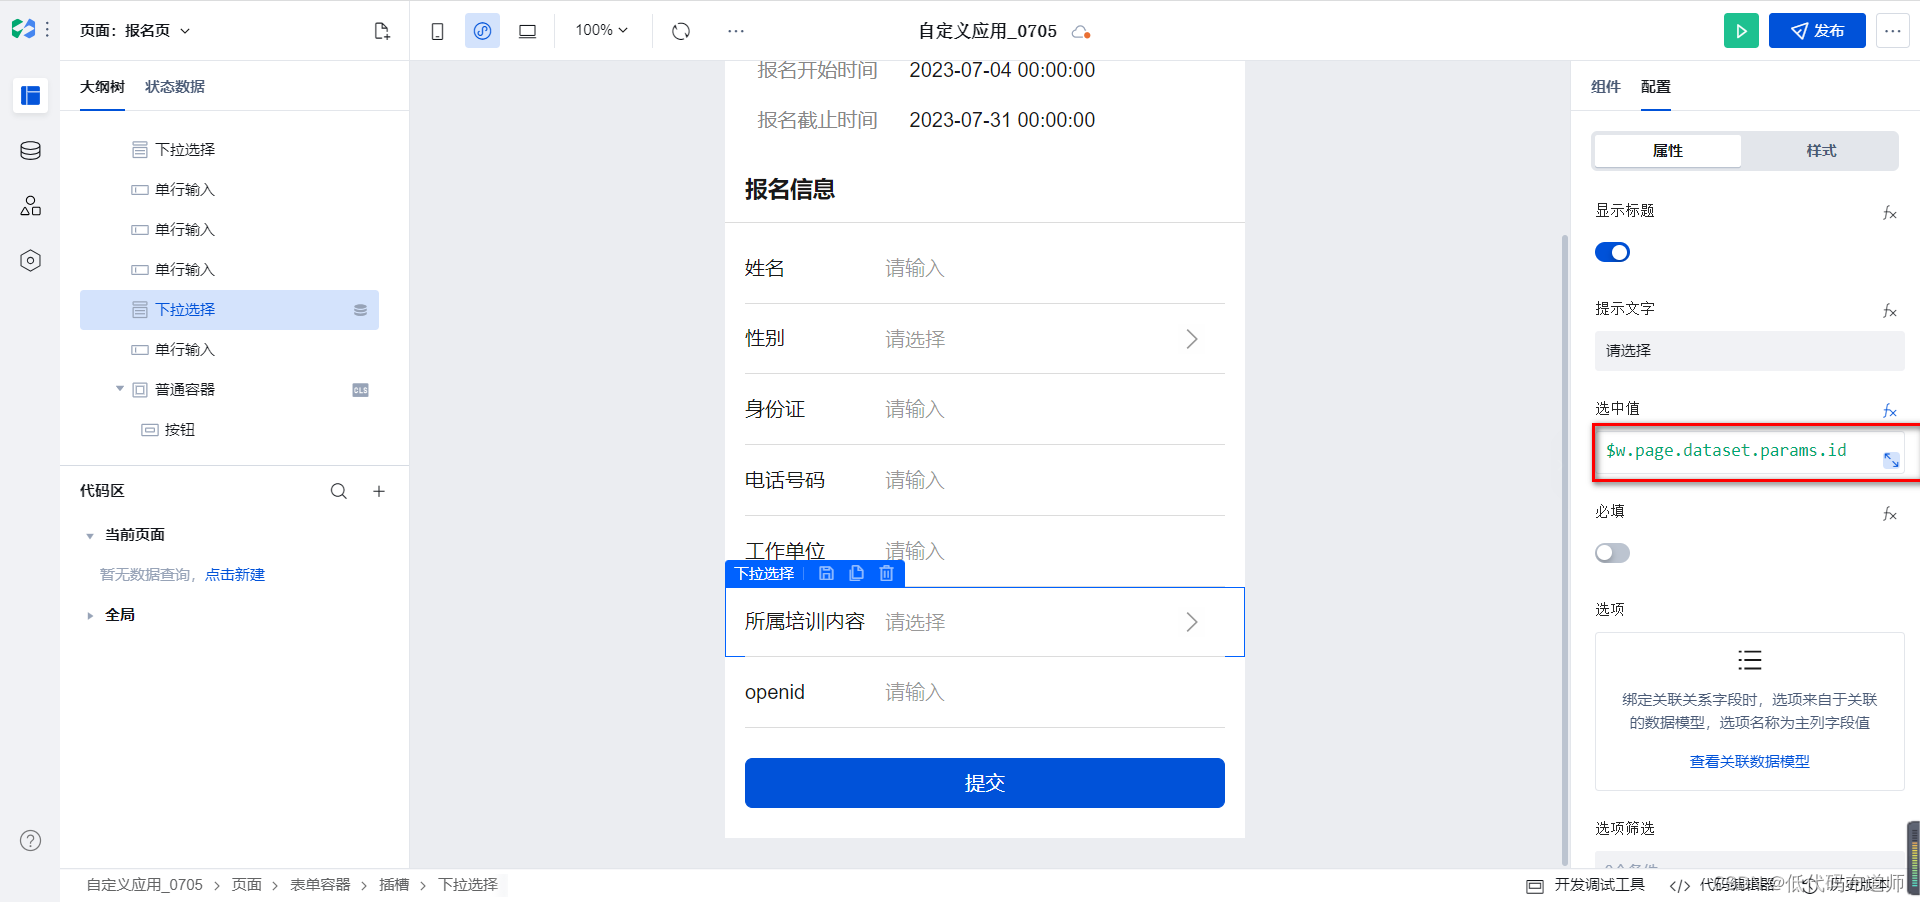Open the help question mark icon

[x=31, y=840]
